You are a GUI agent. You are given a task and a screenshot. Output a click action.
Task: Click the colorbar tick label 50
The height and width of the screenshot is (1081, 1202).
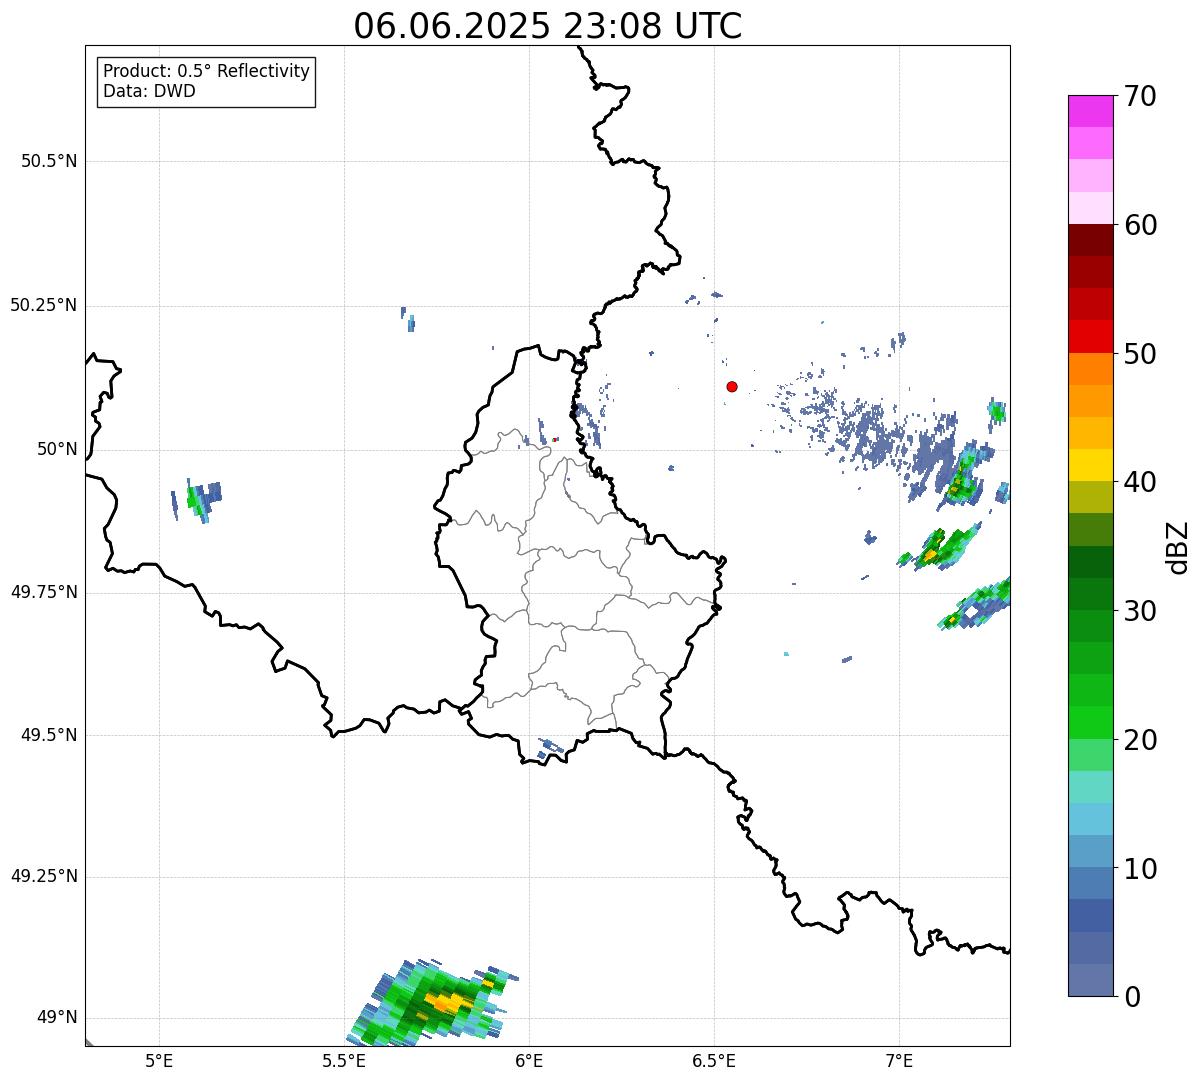(x=1141, y=354)
